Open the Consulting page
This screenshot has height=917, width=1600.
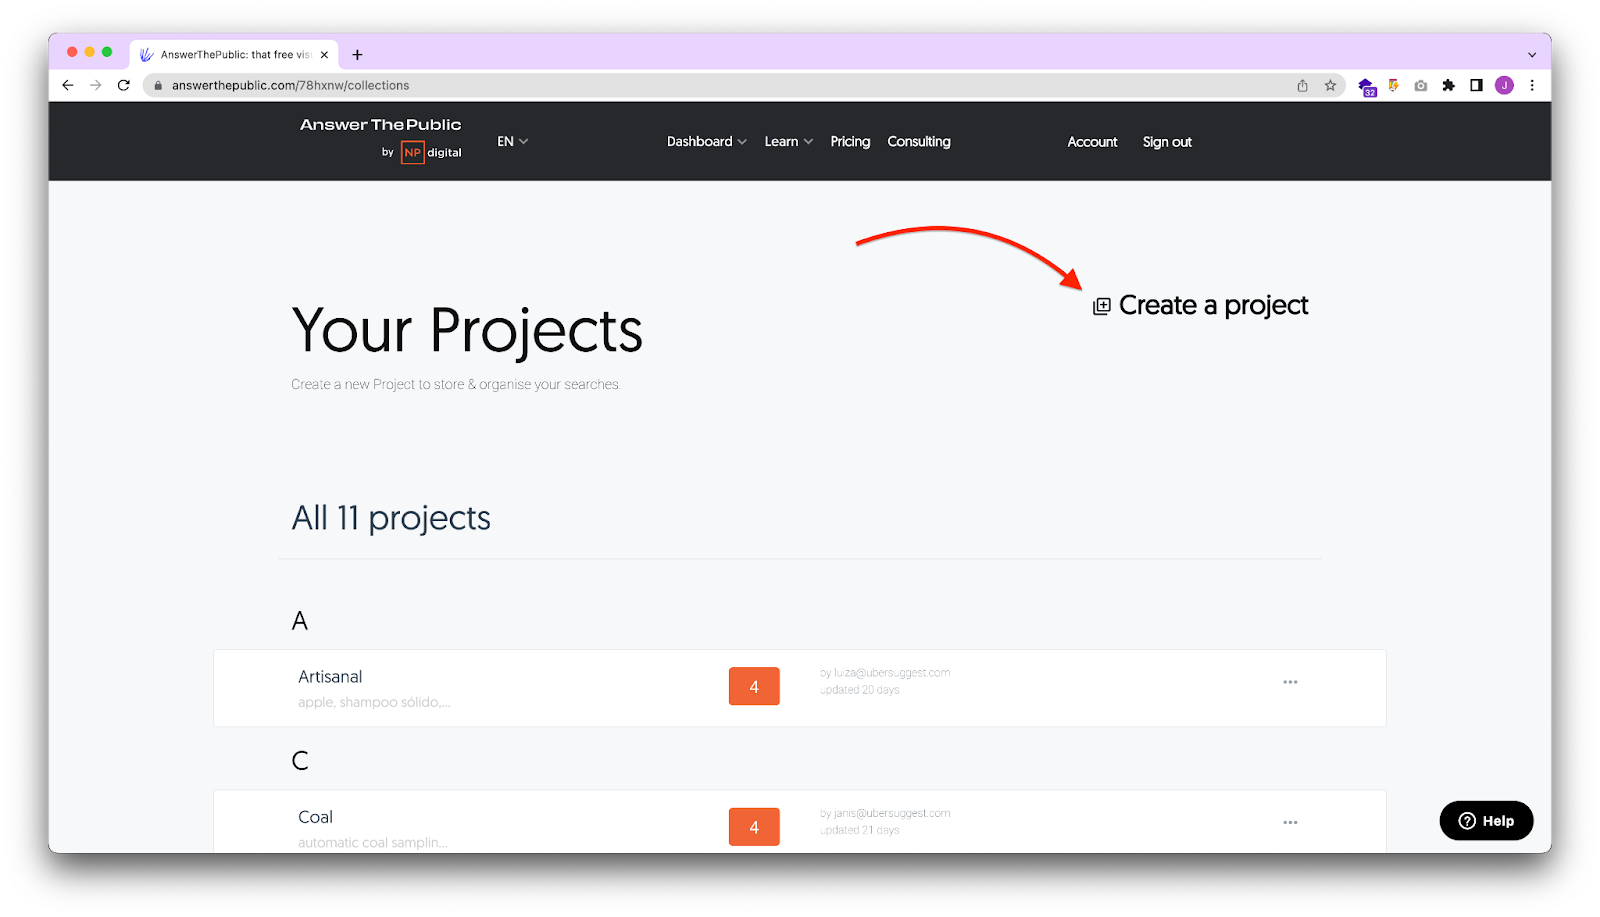[919, 142]
